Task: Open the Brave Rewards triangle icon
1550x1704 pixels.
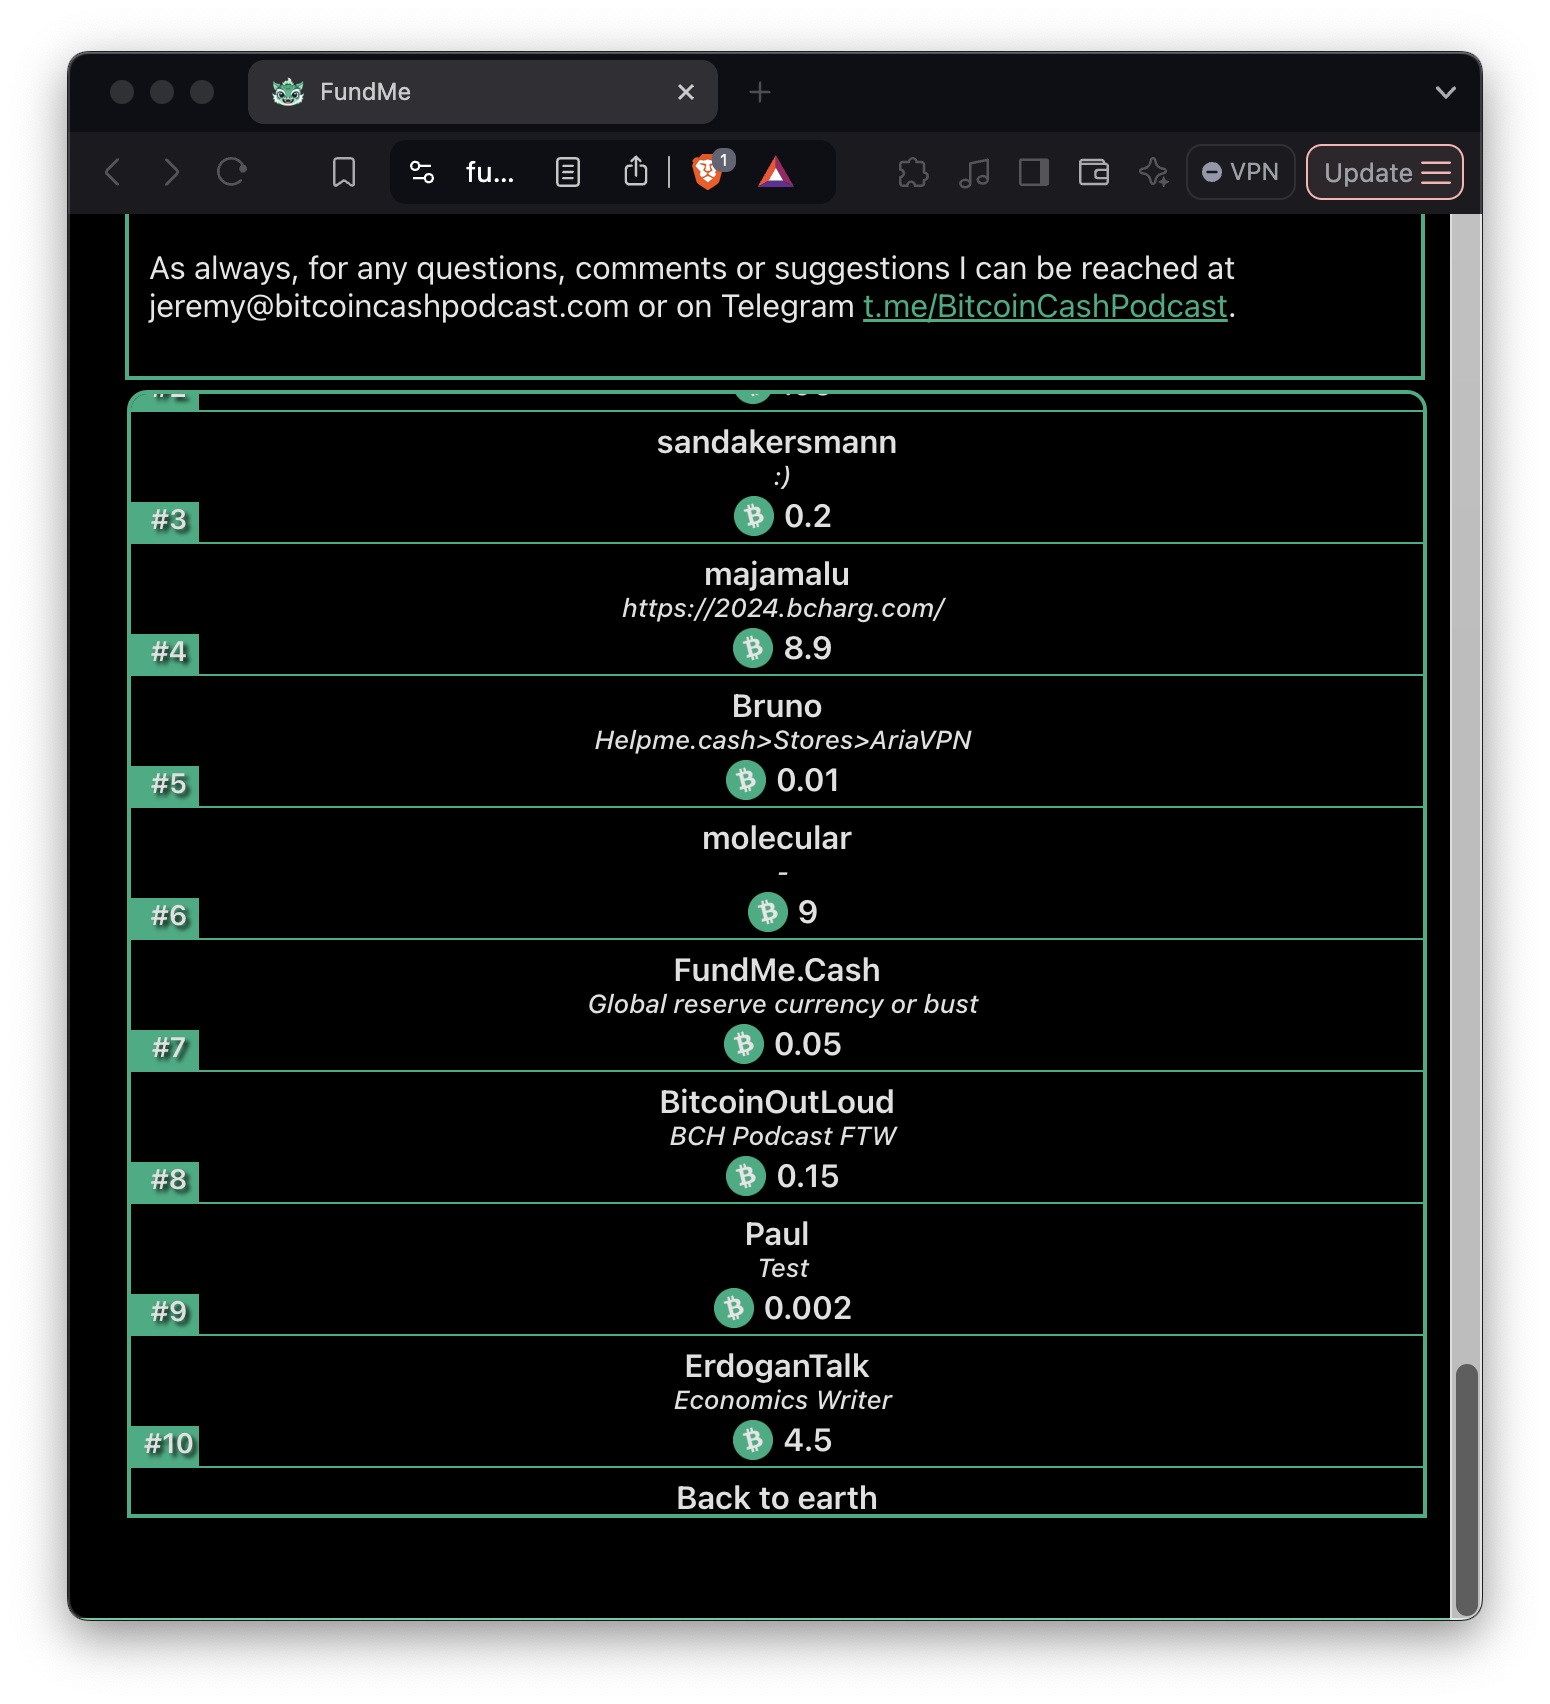Action: (x=775, y=173)
